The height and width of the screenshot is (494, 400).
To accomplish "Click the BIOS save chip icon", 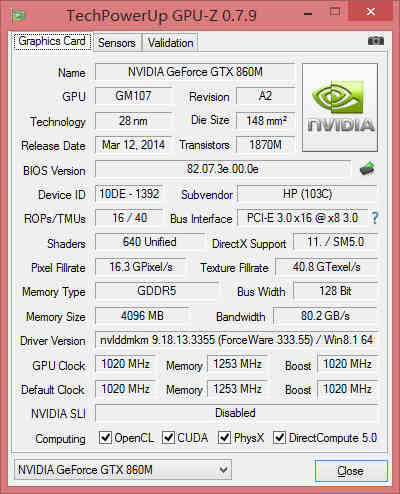I will 367,169.
